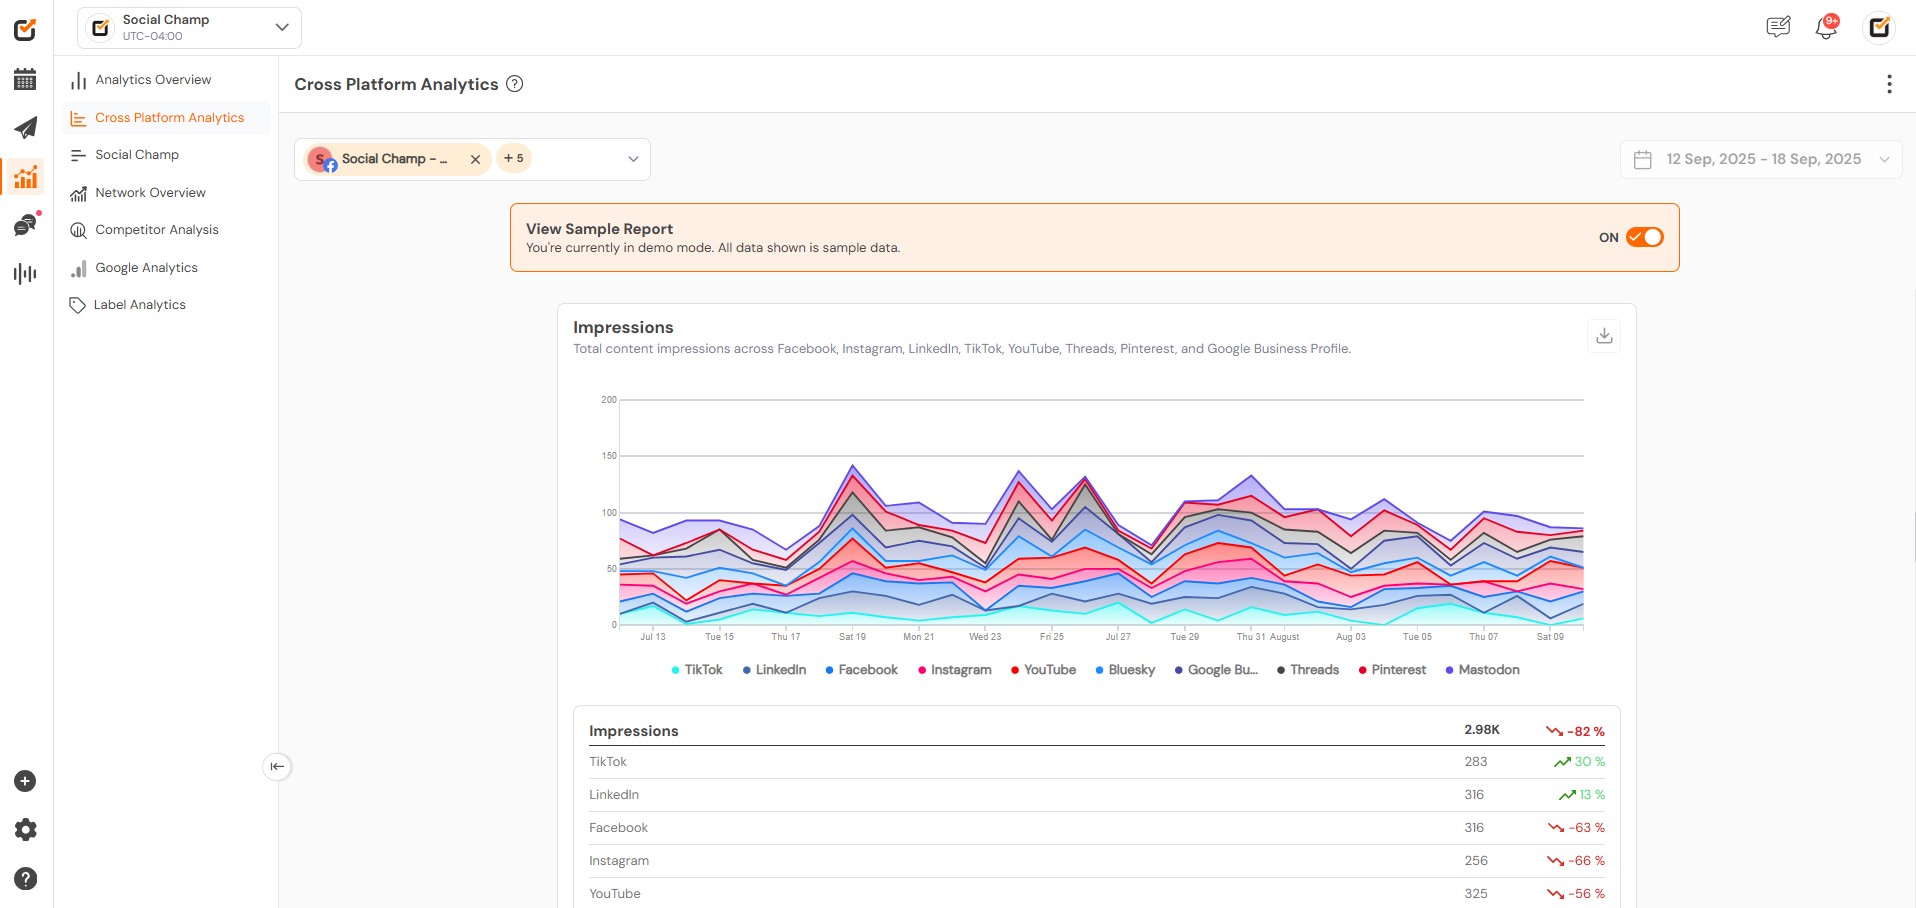1916x908 pixels.
Task: Click the Social Champ logo icon
Action: click(25, 30)
